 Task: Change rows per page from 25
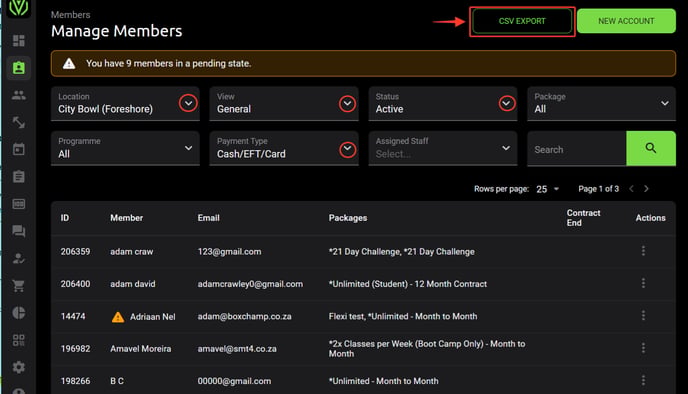pos(547,189)
